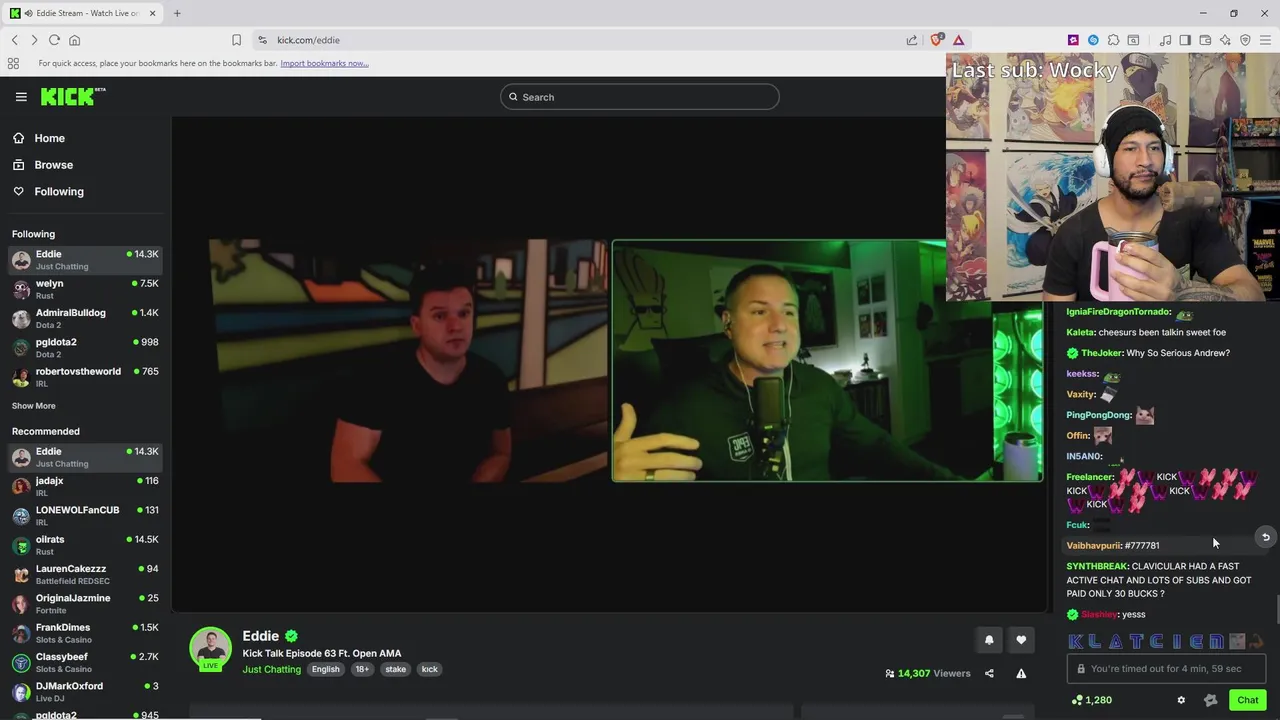Open welyn's Rust channel in Following
Image resolution: width=1280 pixels, height=720 pixels.
(85, 289)
